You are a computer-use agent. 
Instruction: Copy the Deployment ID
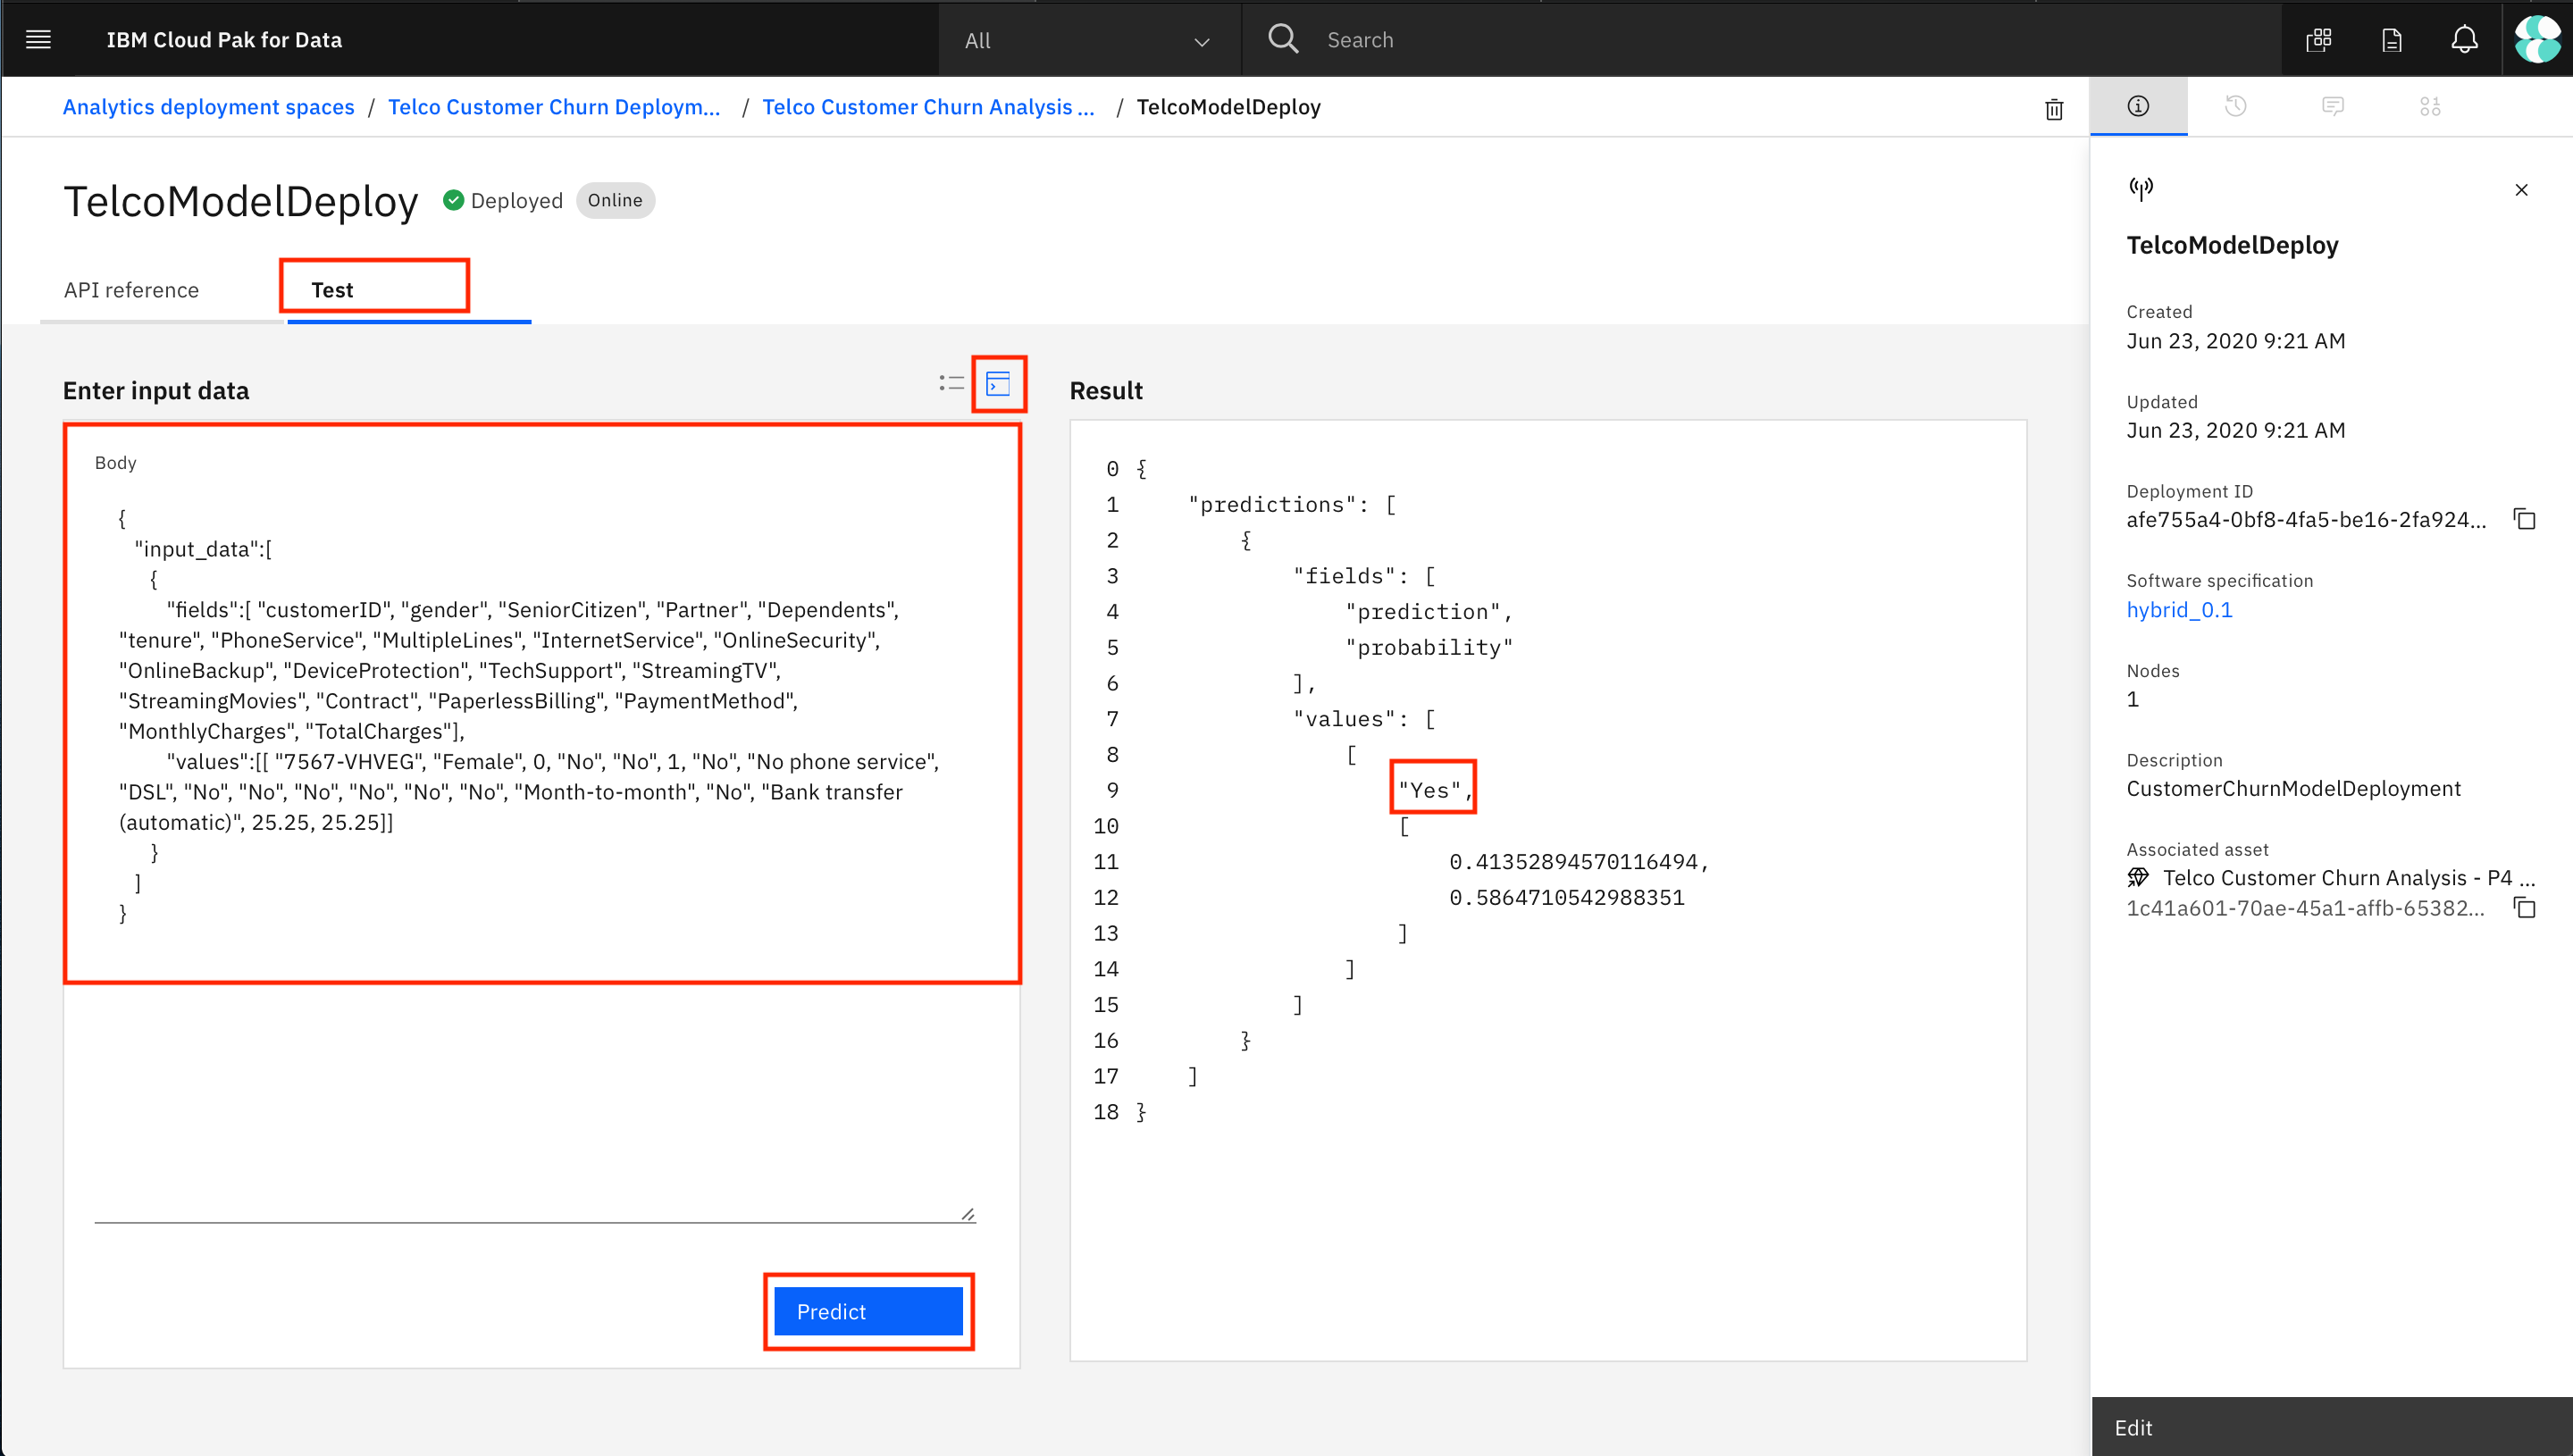tap(2524, 519)
